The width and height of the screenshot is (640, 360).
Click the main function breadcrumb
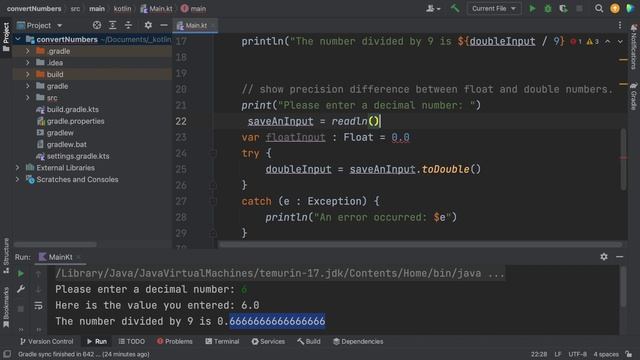point(193,9)
